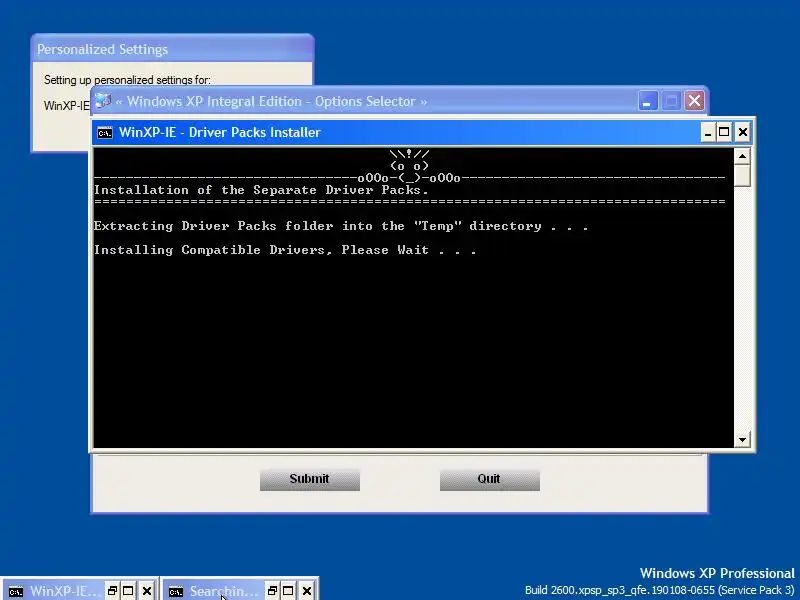
Task: Maximize the Driver Packs Installer console window
Action: [724, 133]
